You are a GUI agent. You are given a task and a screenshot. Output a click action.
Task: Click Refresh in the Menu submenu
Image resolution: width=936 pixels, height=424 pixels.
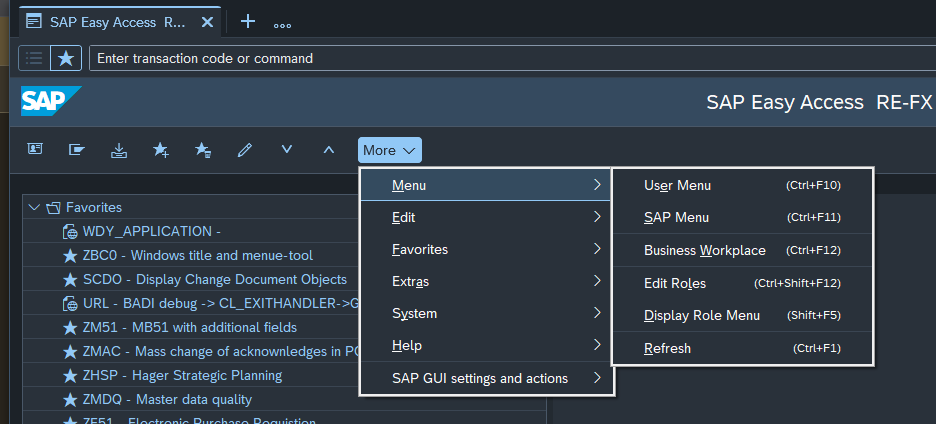coord(667,348)
